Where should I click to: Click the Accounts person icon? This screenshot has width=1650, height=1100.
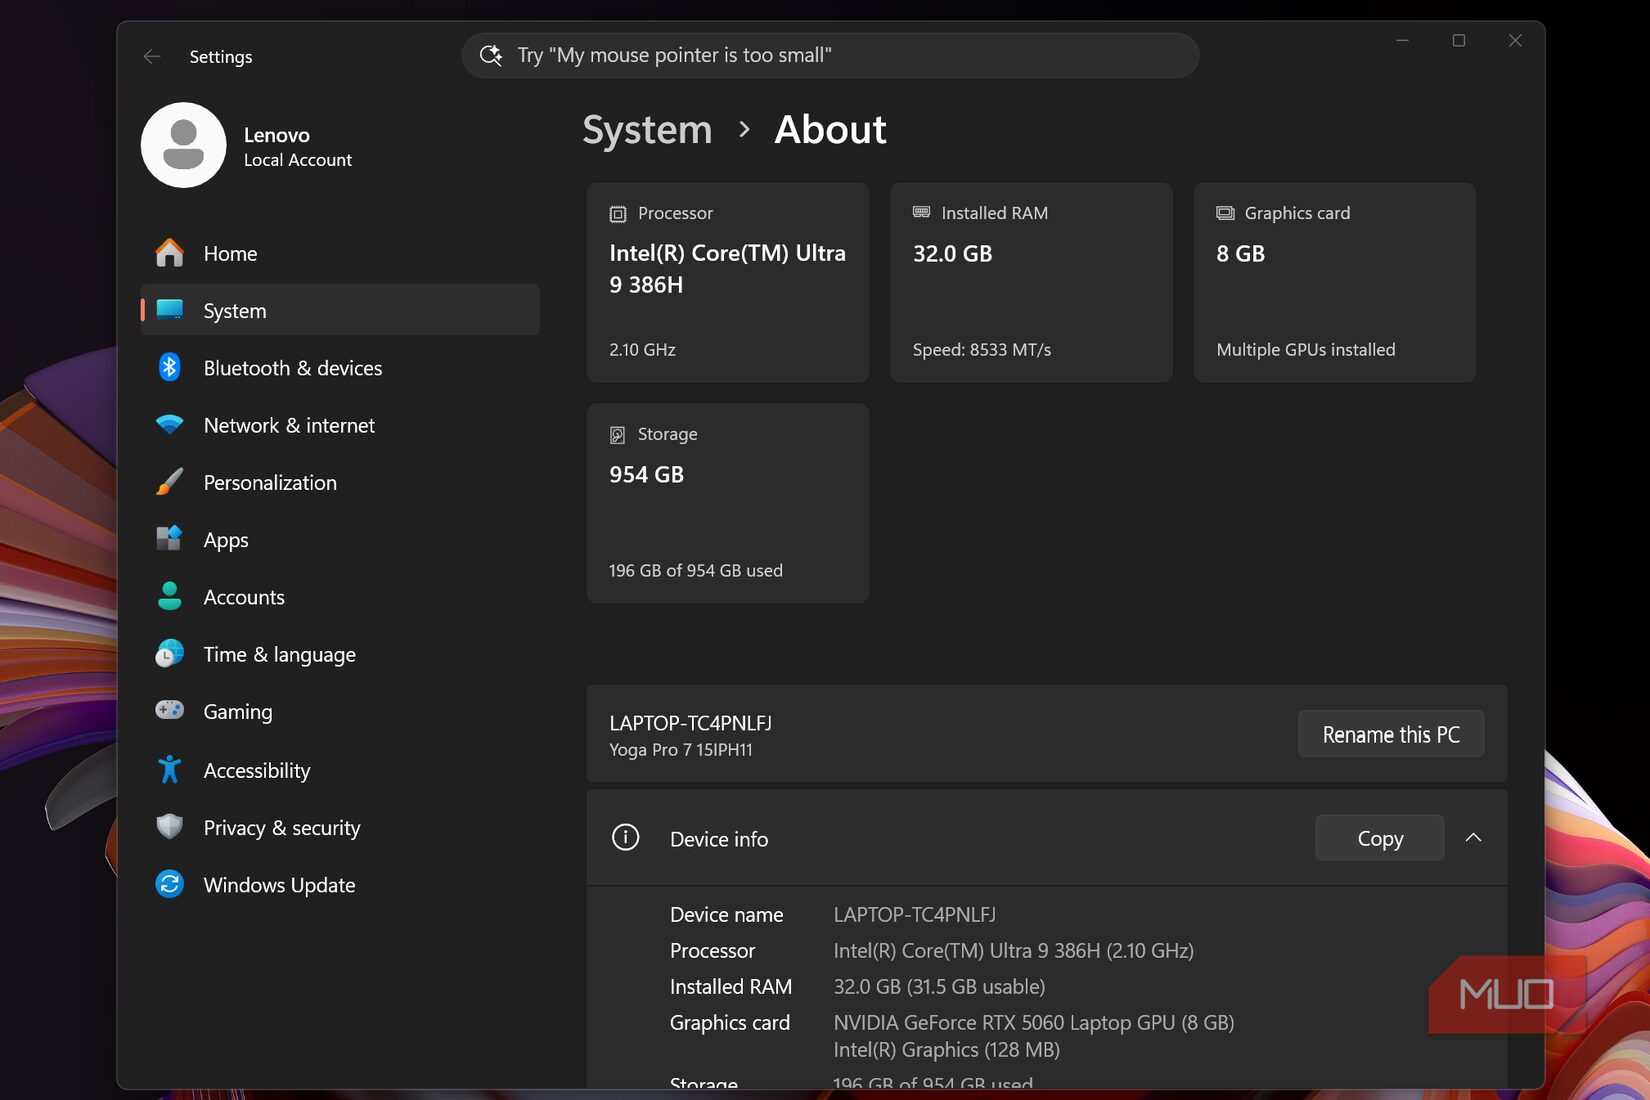tap(170, 596)
